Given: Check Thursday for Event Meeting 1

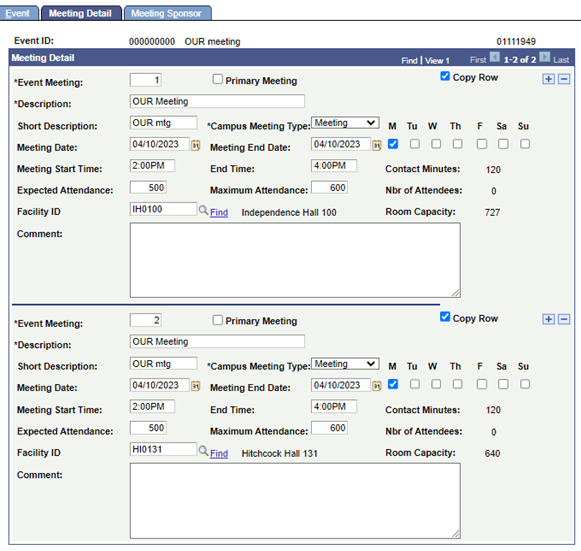Looking at the screenshot, I should 458,144.
